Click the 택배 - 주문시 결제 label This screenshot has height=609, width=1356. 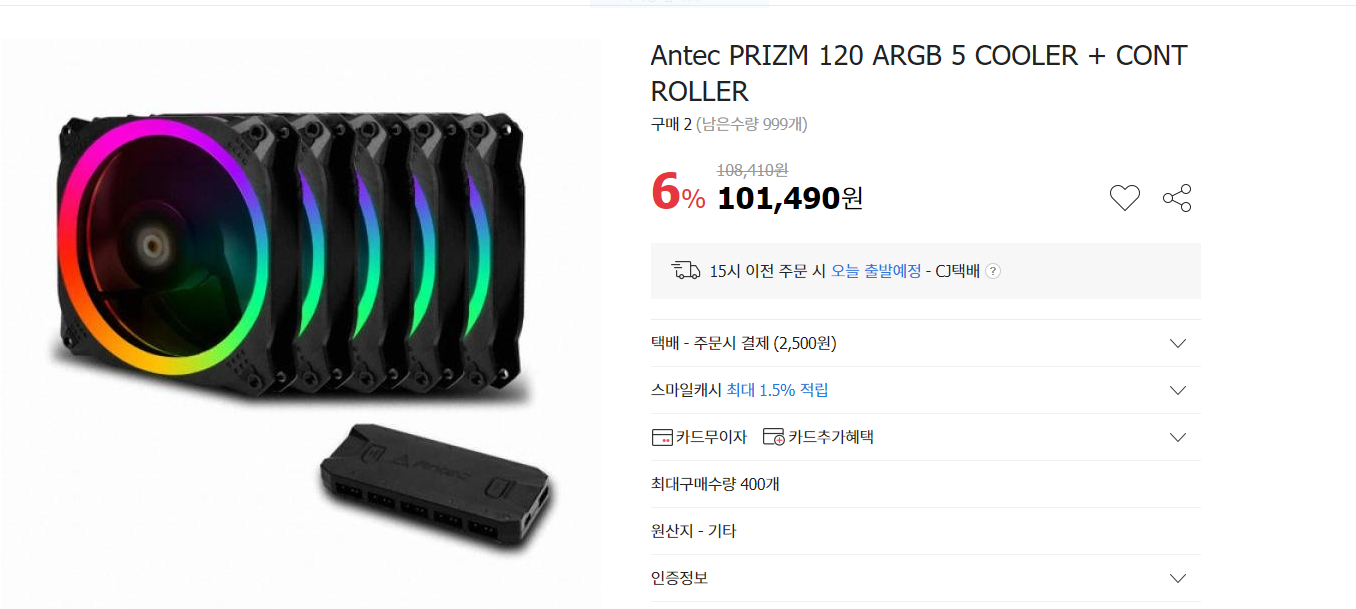[x=744, y=343]
